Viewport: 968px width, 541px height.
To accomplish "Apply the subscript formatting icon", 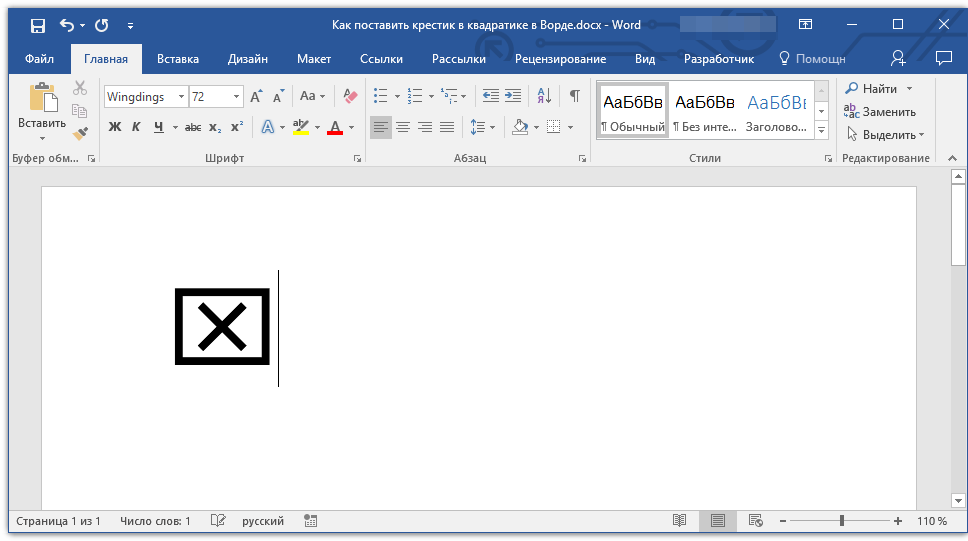I will tap(215, 127).
